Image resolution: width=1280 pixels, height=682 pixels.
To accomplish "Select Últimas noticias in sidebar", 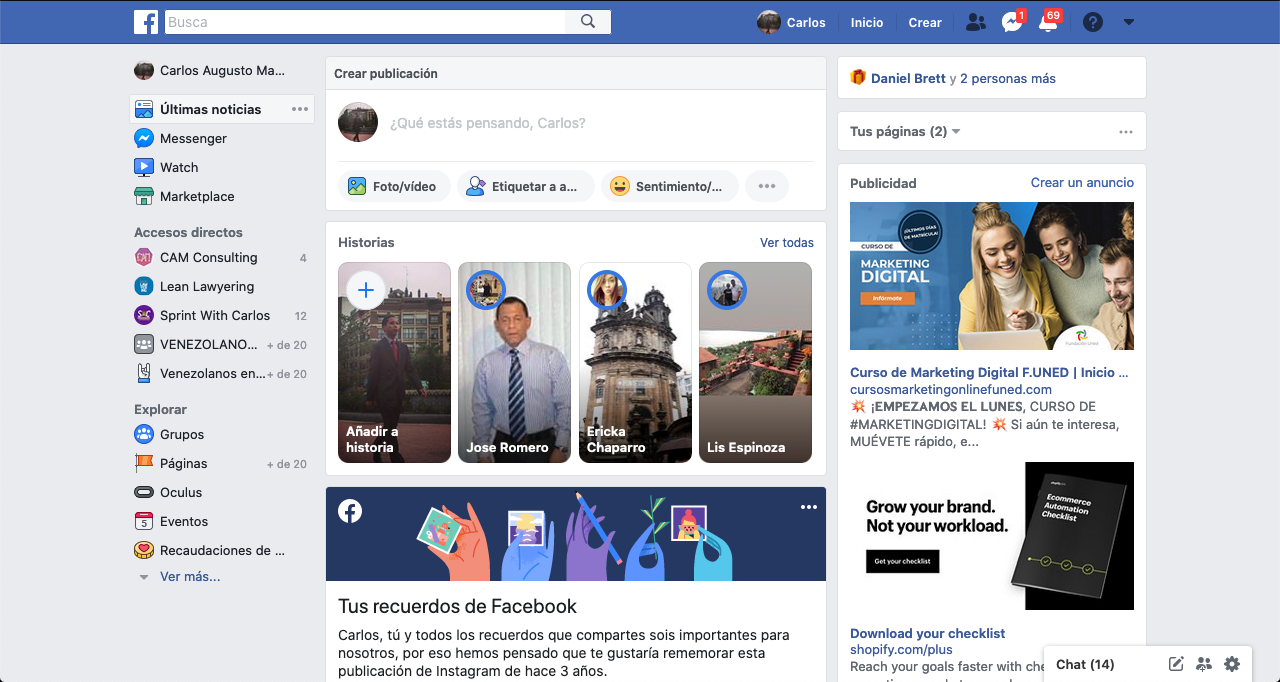I will coord(210,109).
